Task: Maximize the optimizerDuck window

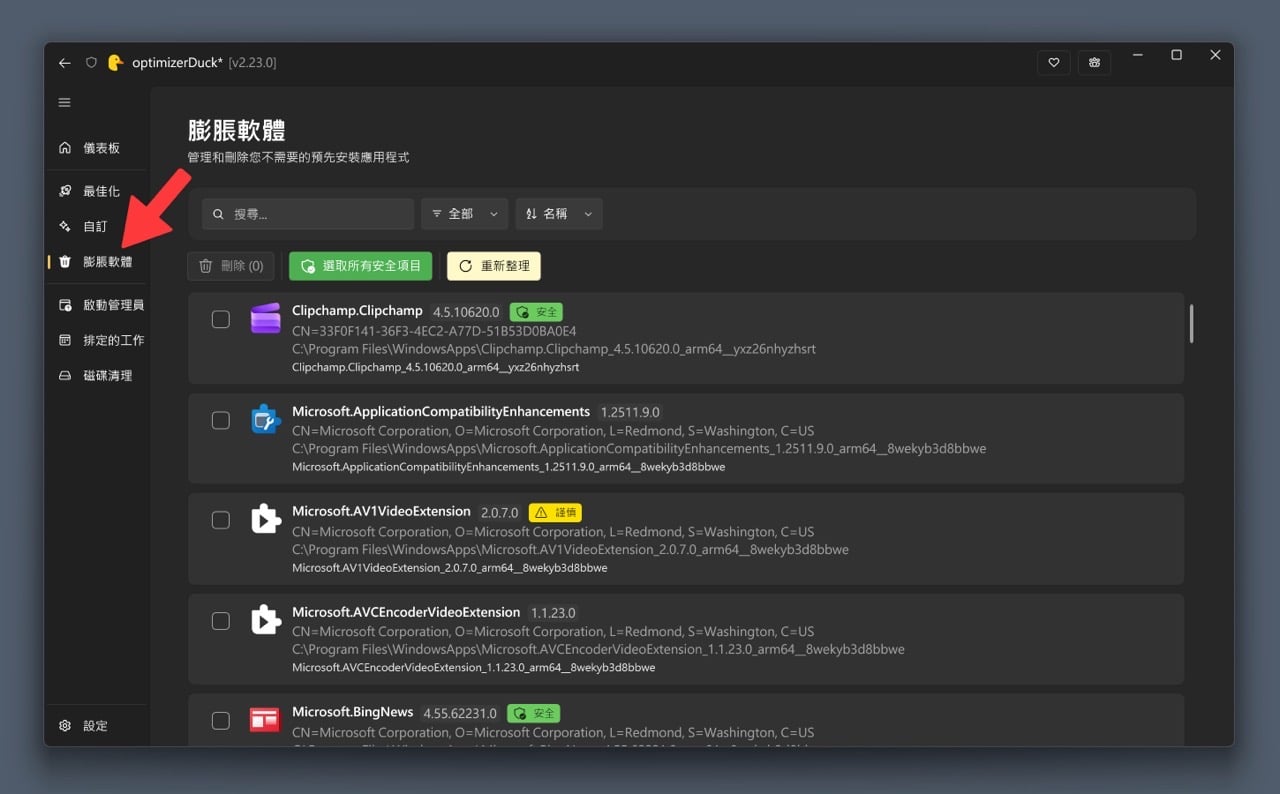Action: point(1176,55)
